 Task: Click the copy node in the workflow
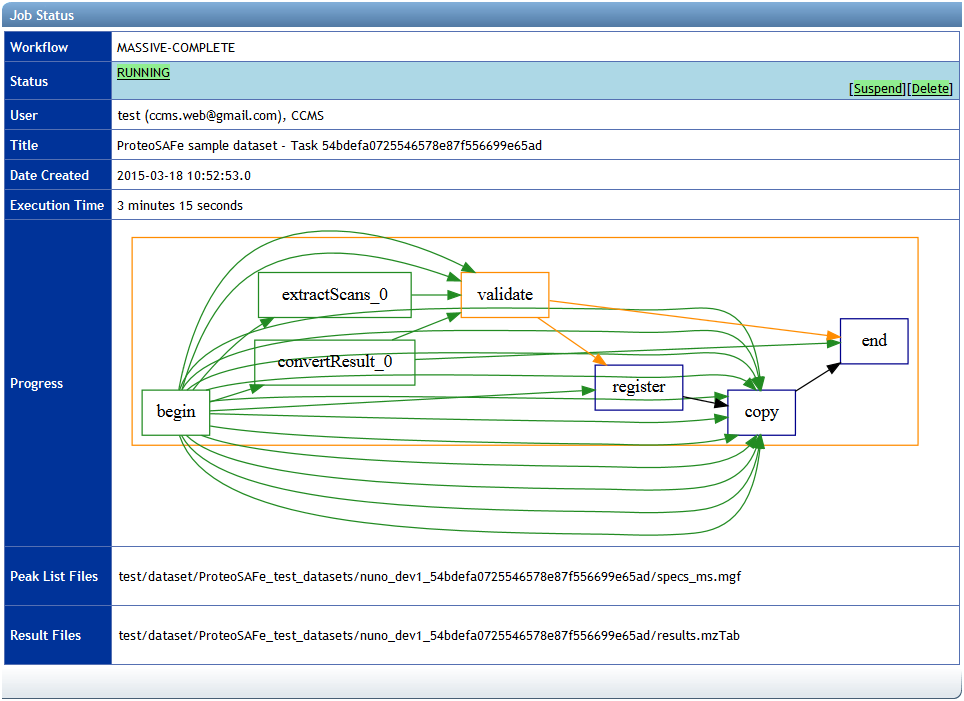click(x=760, y=411)
